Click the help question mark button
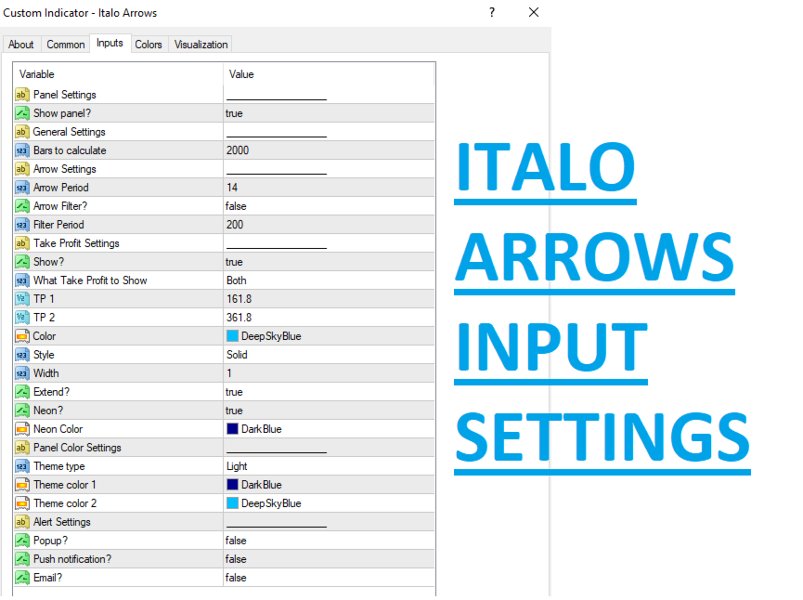Viewport: 803px width, 600px height. (x=492, y=12)
